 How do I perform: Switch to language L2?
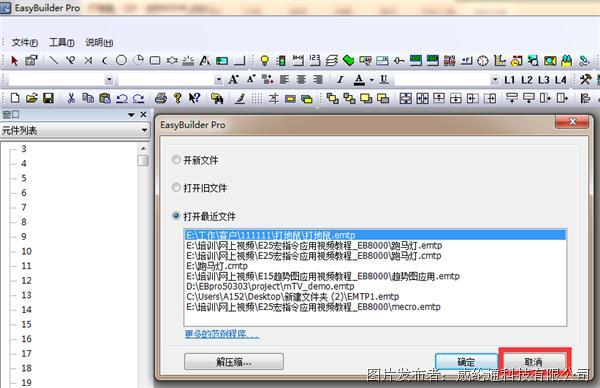(527, 80)
